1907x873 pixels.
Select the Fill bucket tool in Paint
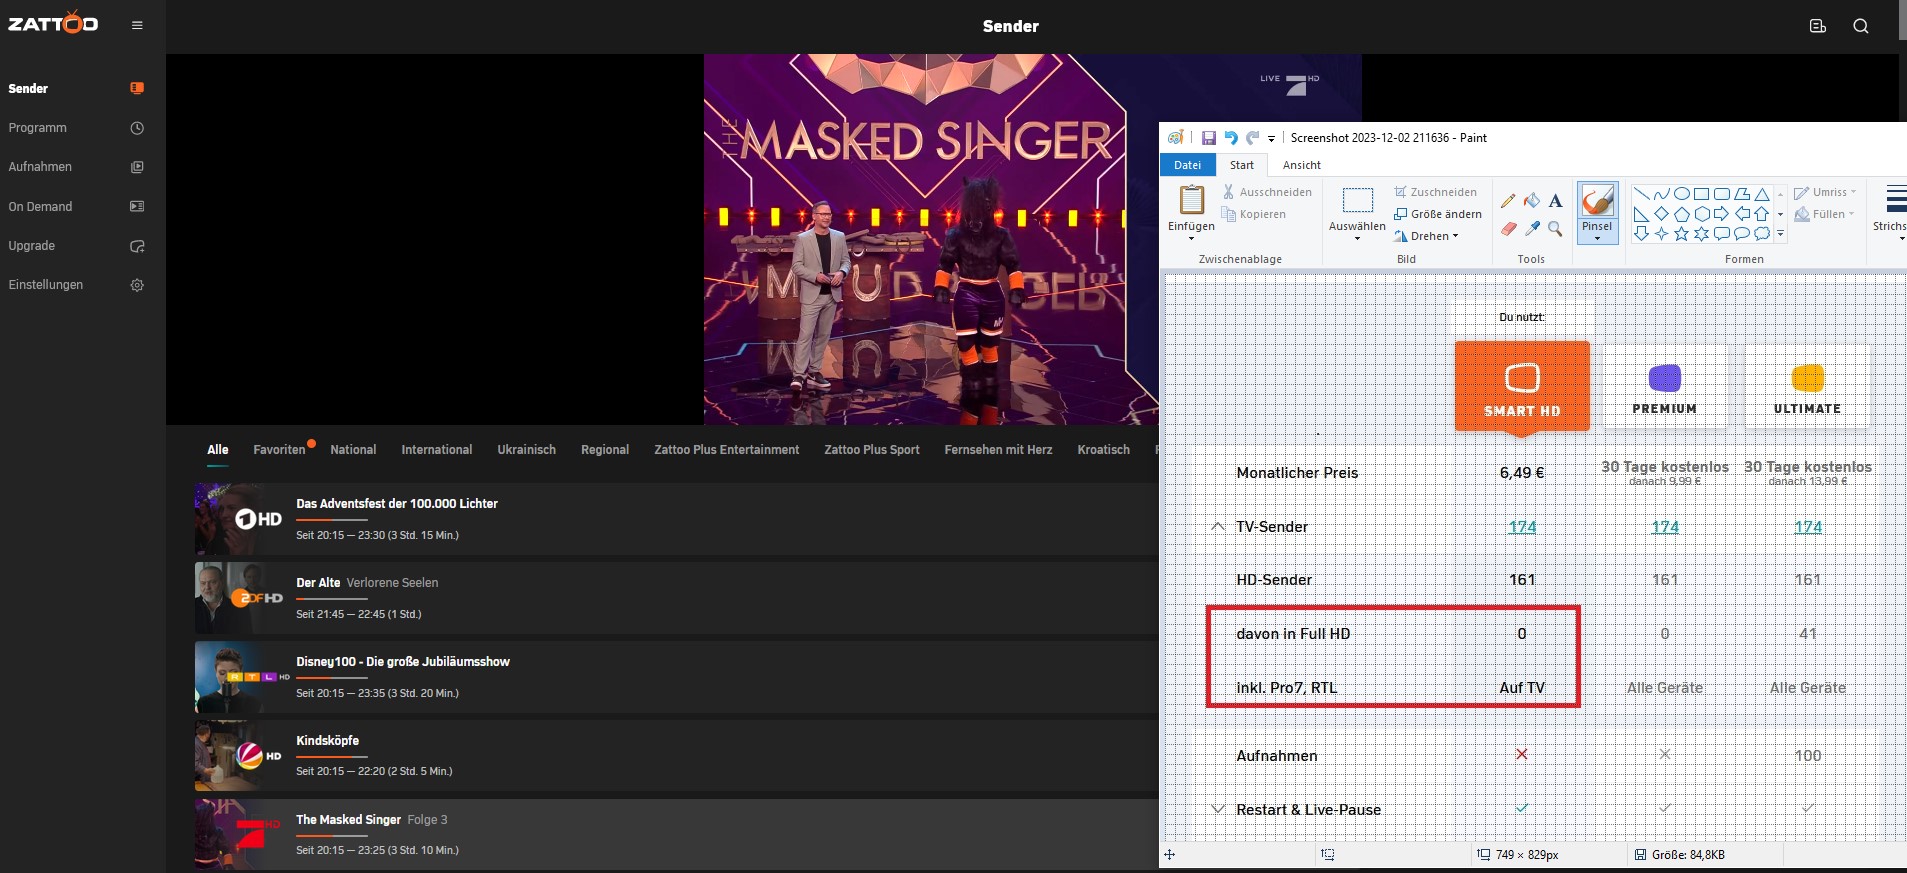coord(1532,201)
